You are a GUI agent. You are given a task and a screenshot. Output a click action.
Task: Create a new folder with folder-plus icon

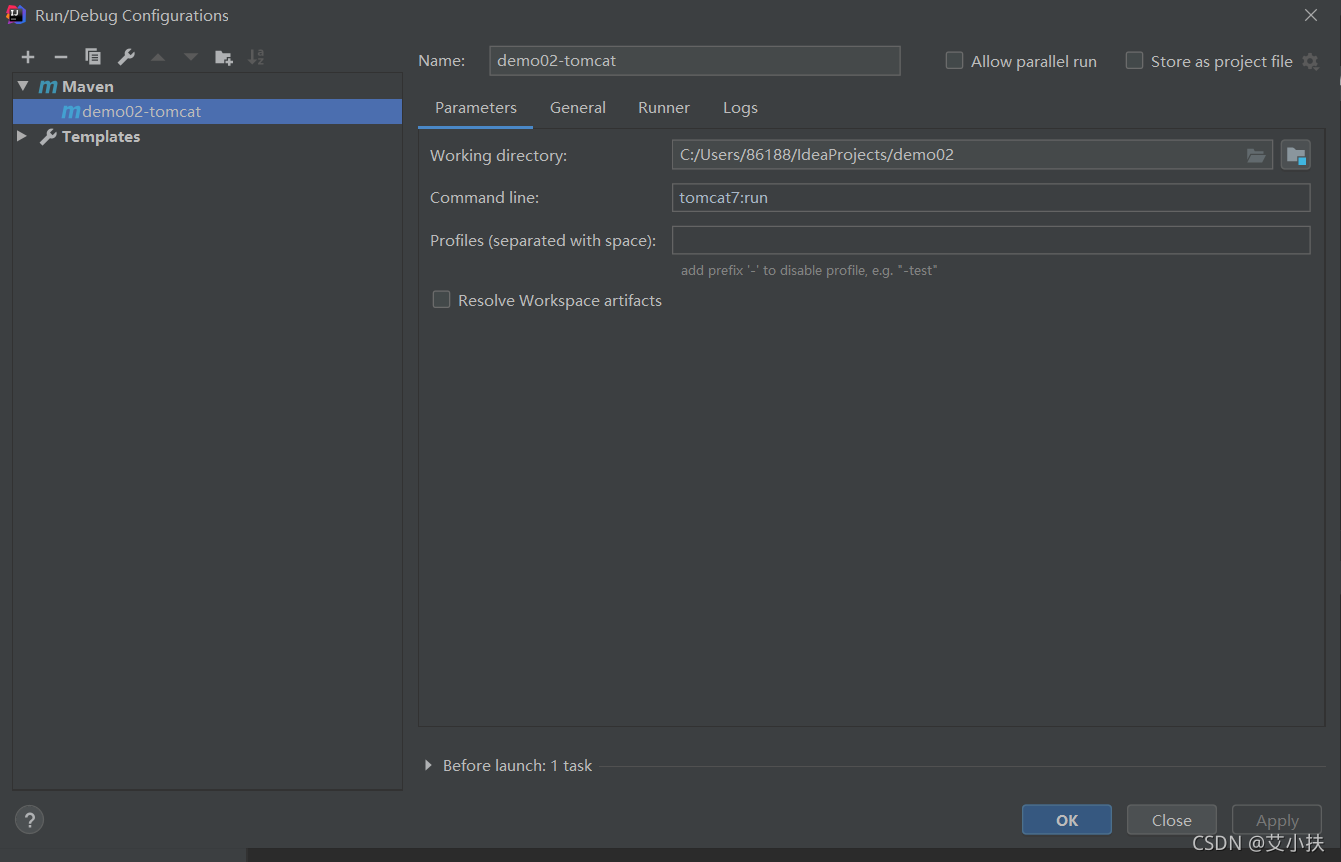(224, 57)
